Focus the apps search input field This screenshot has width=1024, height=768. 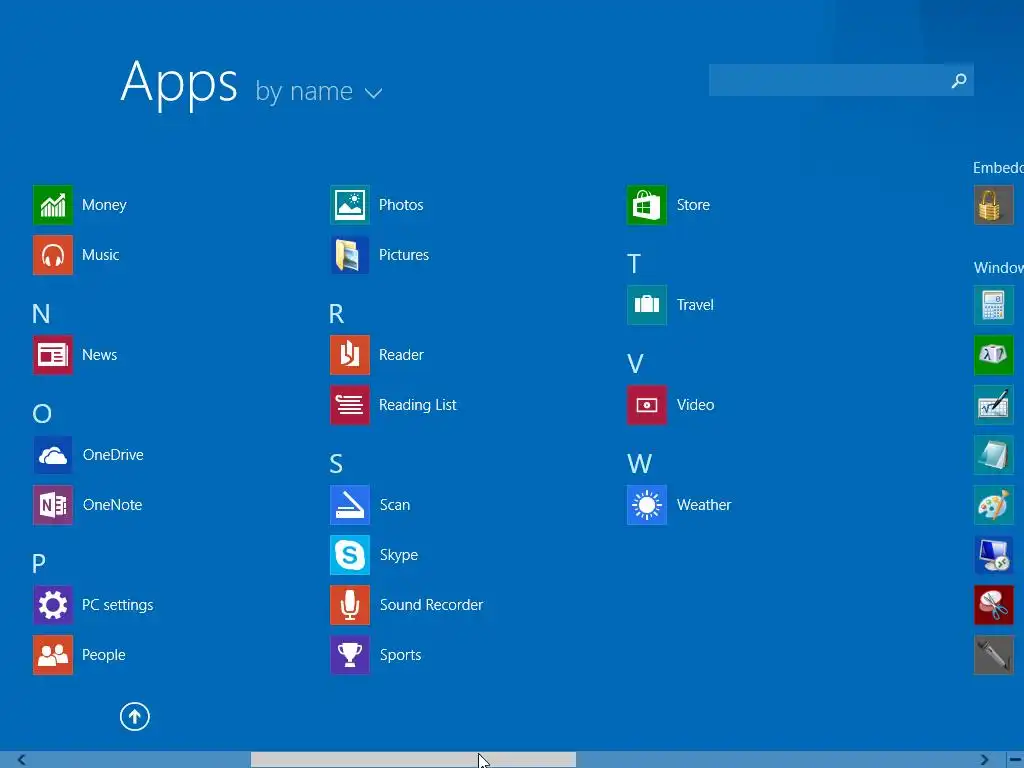point(841,80)
